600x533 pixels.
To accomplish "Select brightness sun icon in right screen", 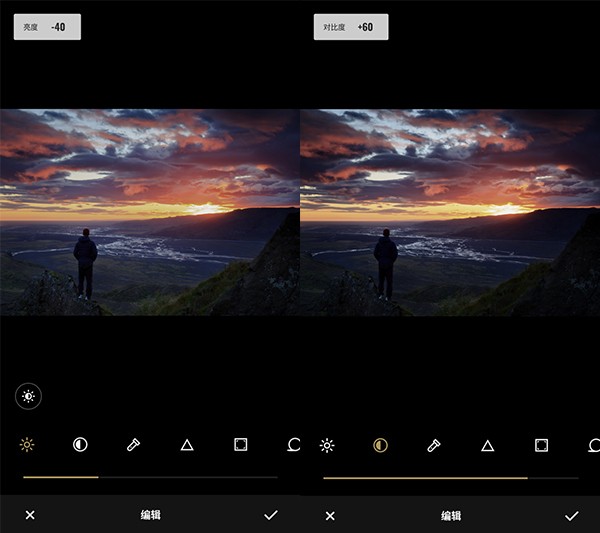I will 327,445.
